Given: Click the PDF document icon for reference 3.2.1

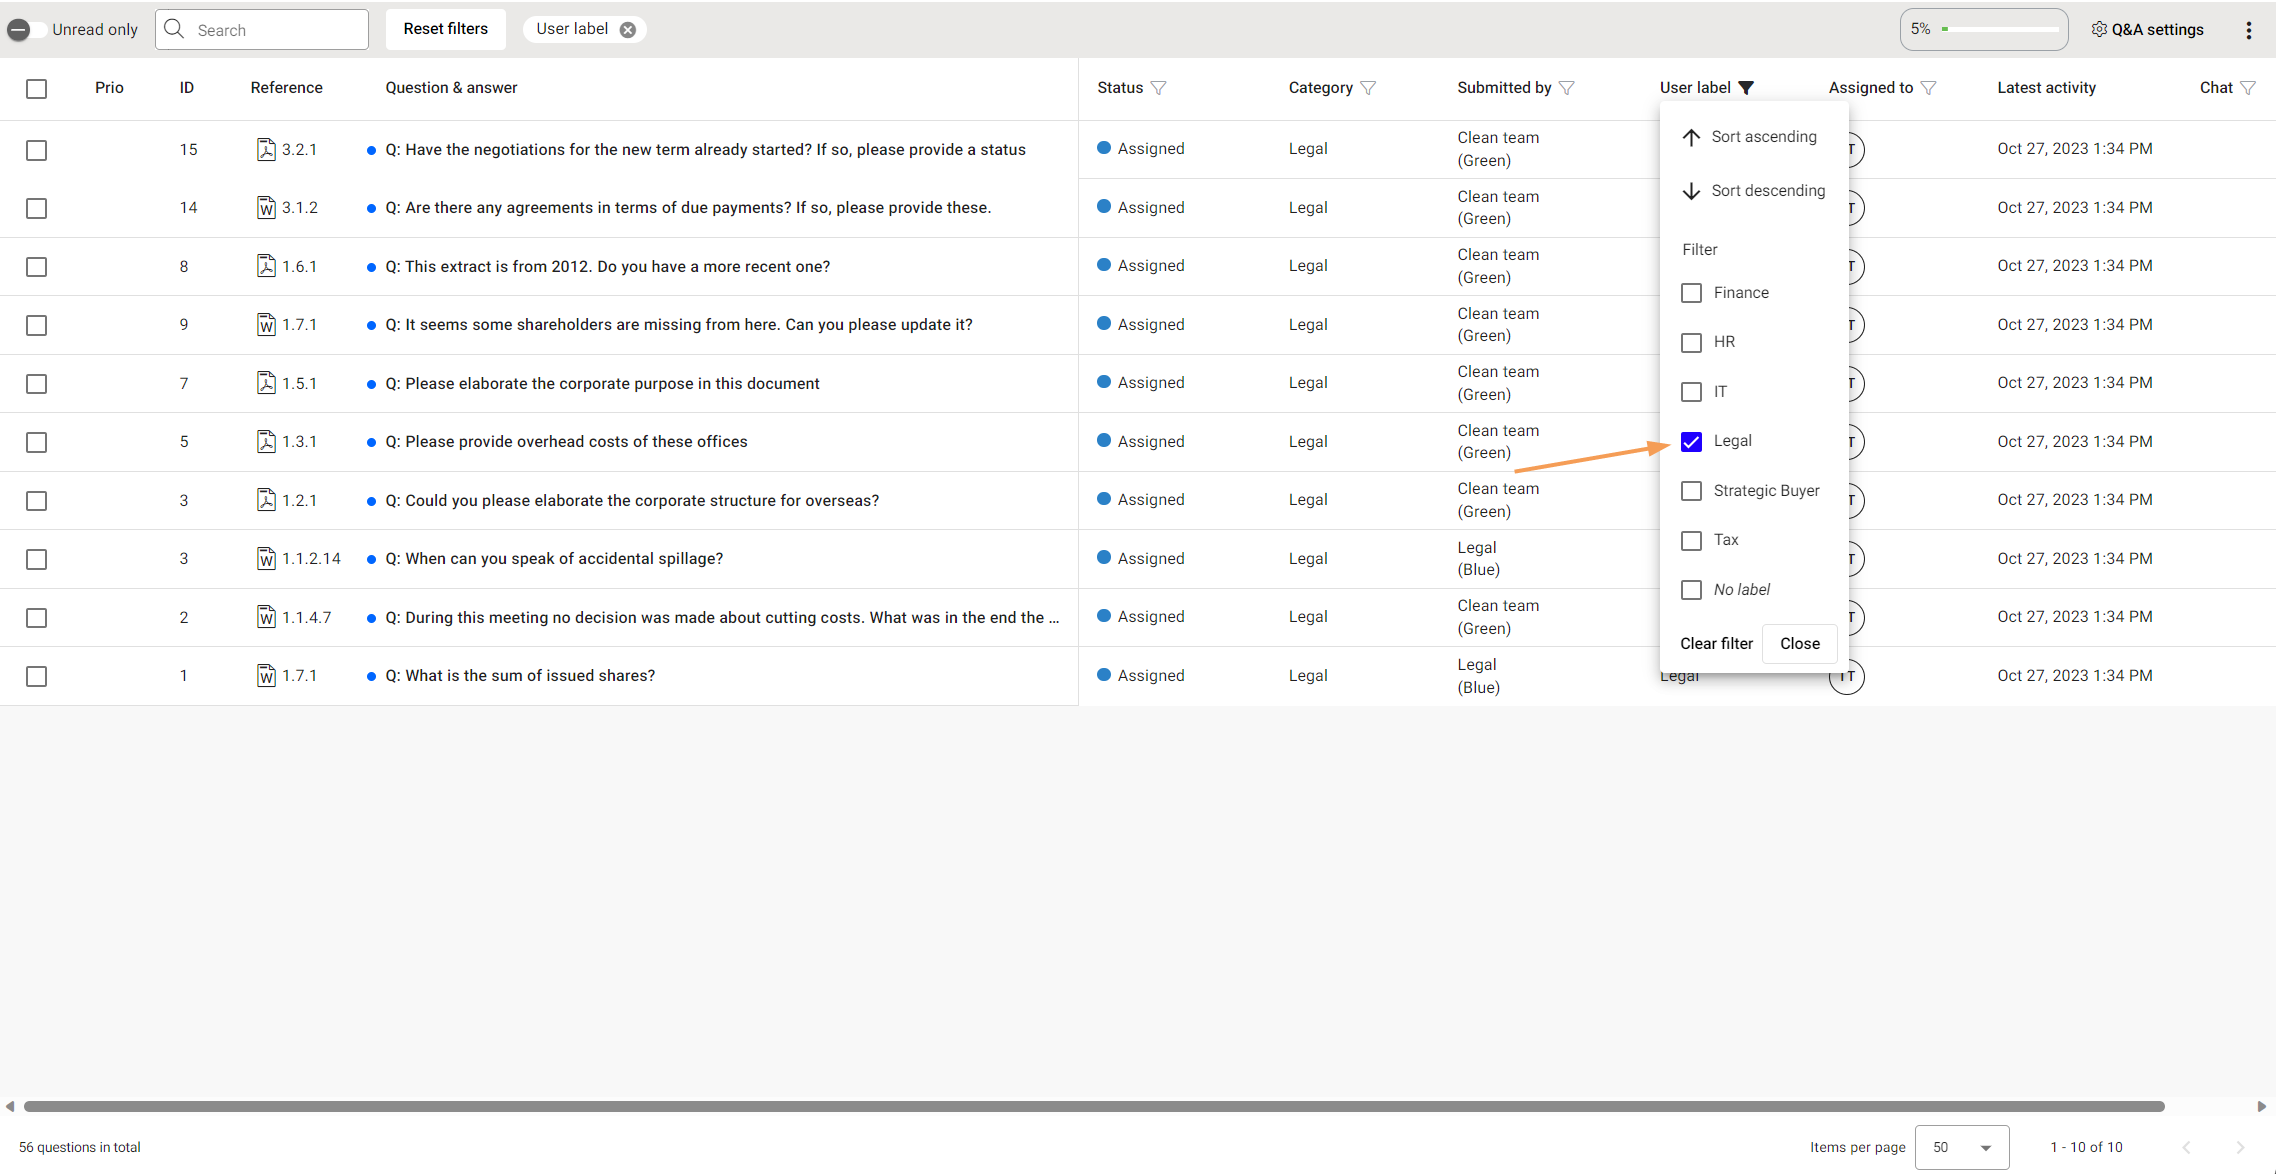Looking at the screenshot, I should click(x=266, y=150).
